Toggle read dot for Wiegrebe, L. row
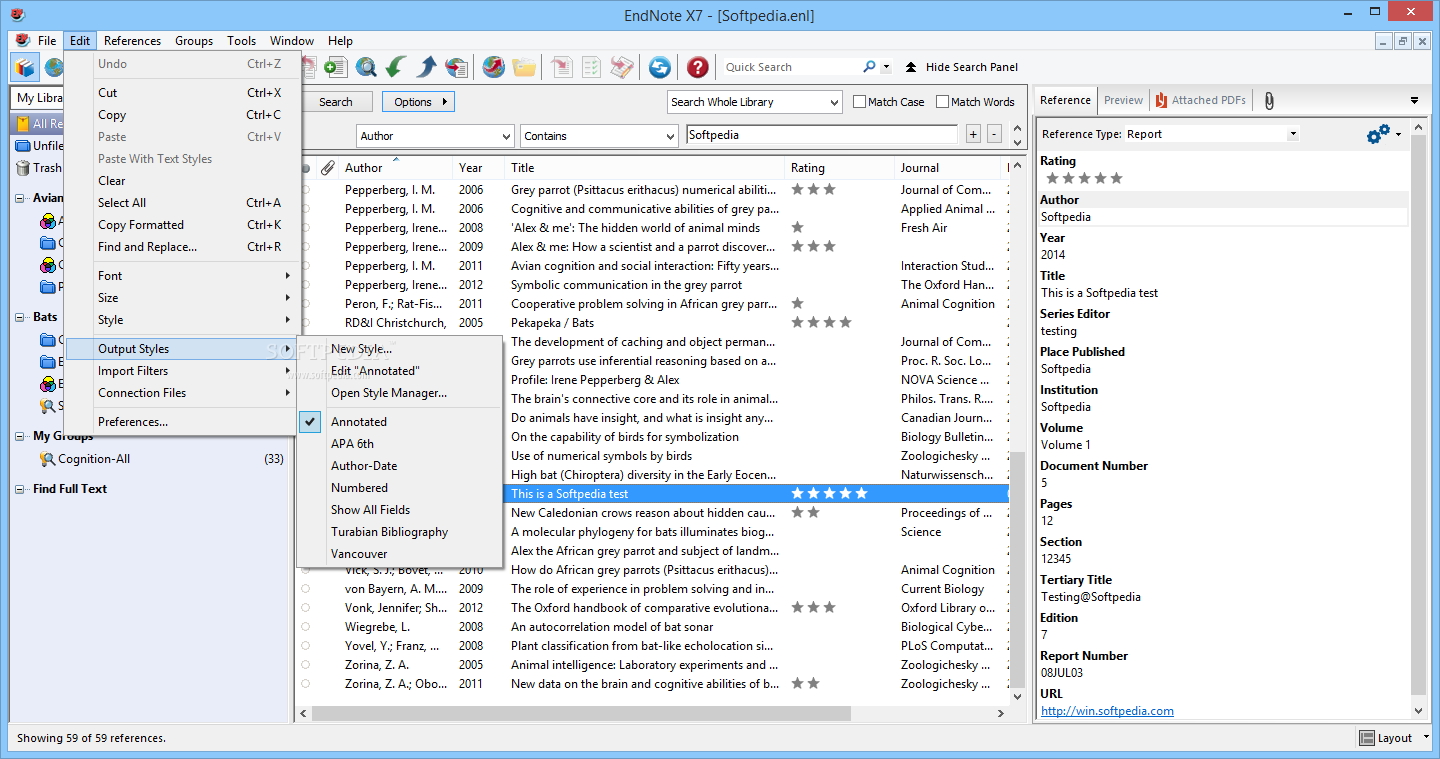 pos(306,627)
